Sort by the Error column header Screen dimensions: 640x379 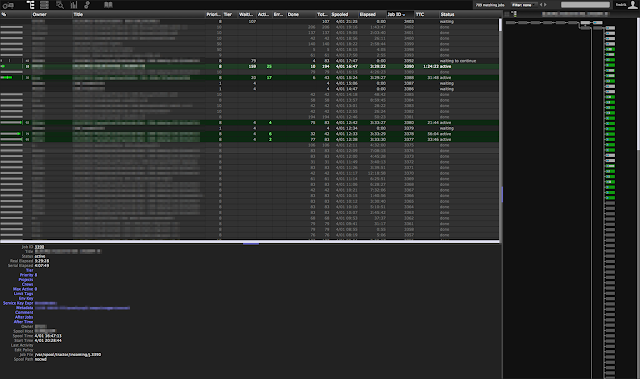279,14
